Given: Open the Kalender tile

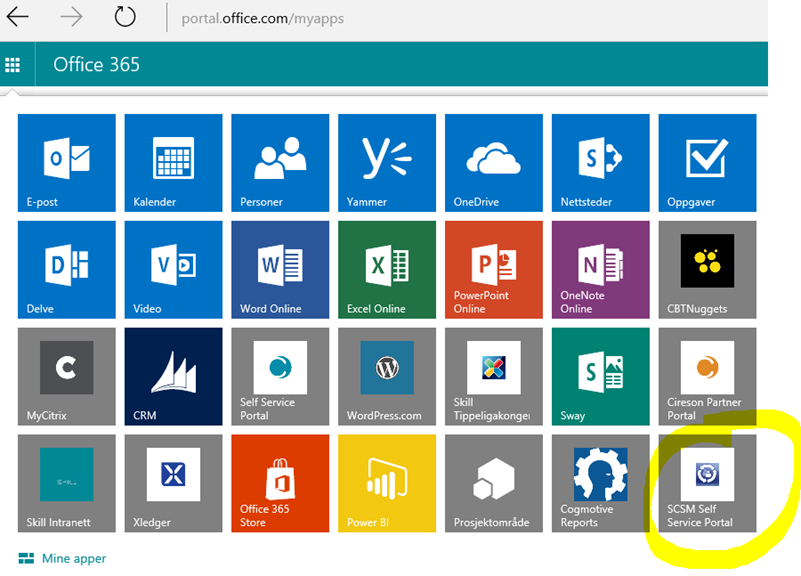Looking at the screenshot, I should click(x=174, y=163).
